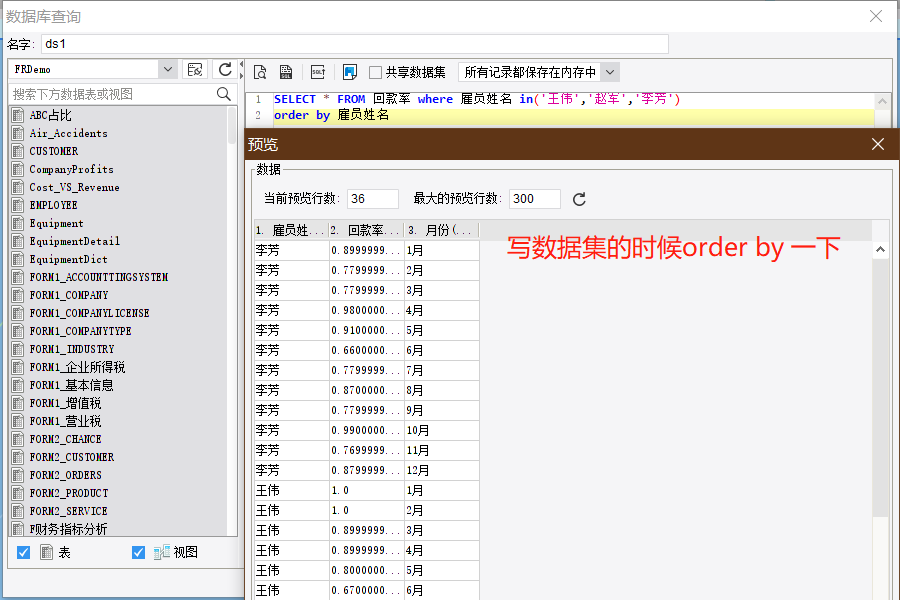Screen dimensions: 900x600
Task: Click the SQL database icon in toolbar
Action: pyautogui.click(x=286, y=72)
